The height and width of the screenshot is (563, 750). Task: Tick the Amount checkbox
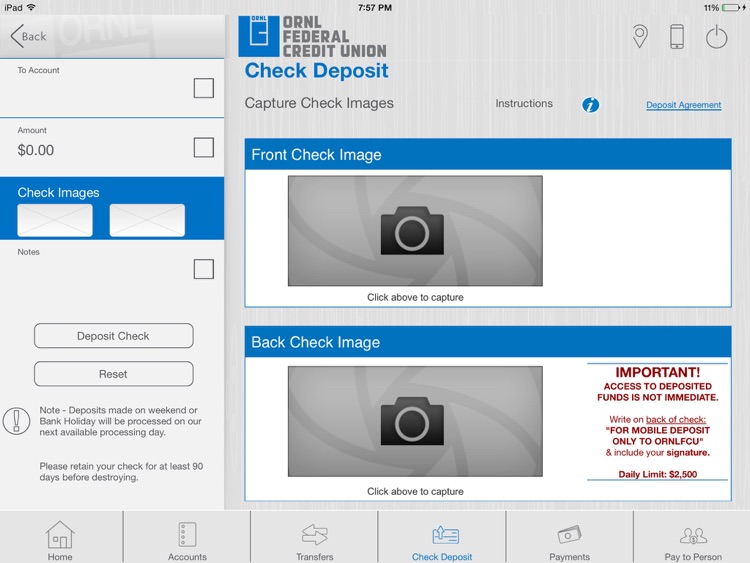(x=204, y=147)
